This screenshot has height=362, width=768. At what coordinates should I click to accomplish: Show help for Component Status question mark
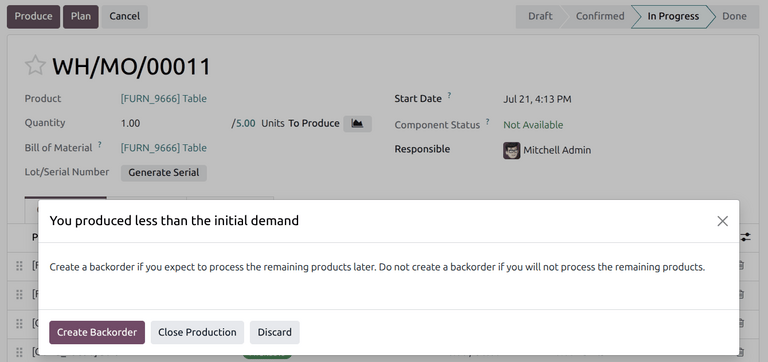point(487,121)
